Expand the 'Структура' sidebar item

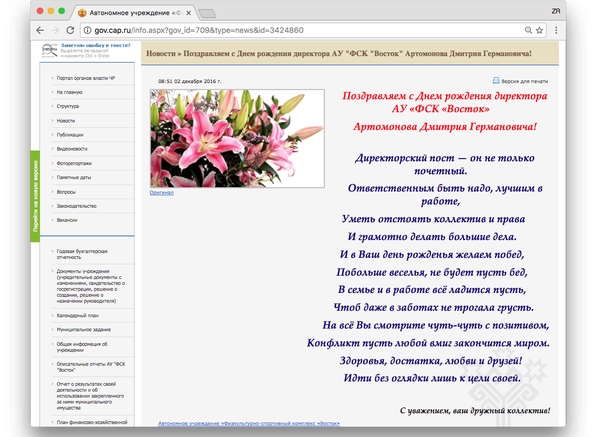[68, 105]
